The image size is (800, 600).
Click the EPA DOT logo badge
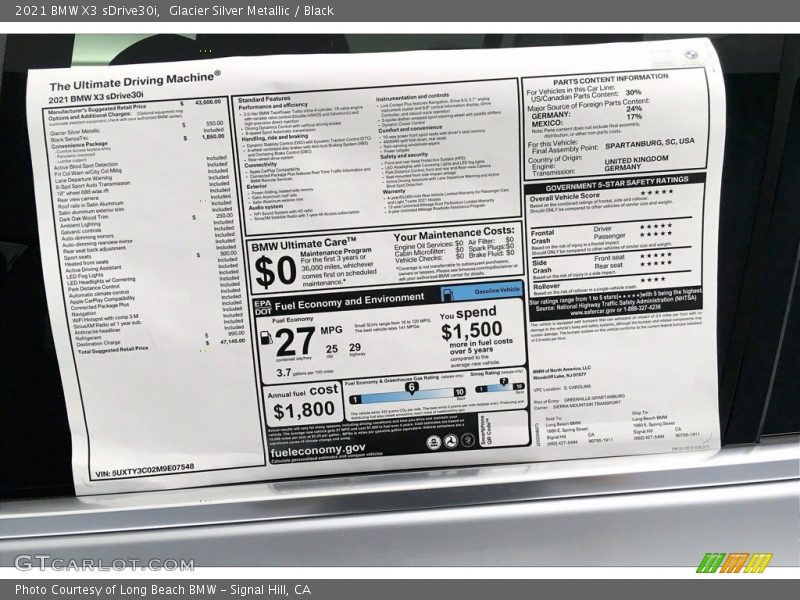click(263, 307)
